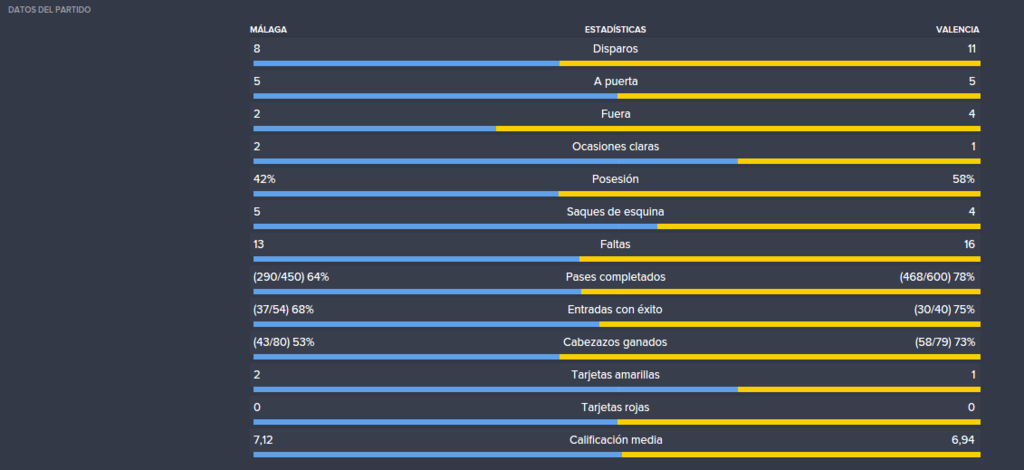The image size is (1024, 470).
Task: Click the Disparos statistic label
Action: pyautogui.click(x=615, y=48)
